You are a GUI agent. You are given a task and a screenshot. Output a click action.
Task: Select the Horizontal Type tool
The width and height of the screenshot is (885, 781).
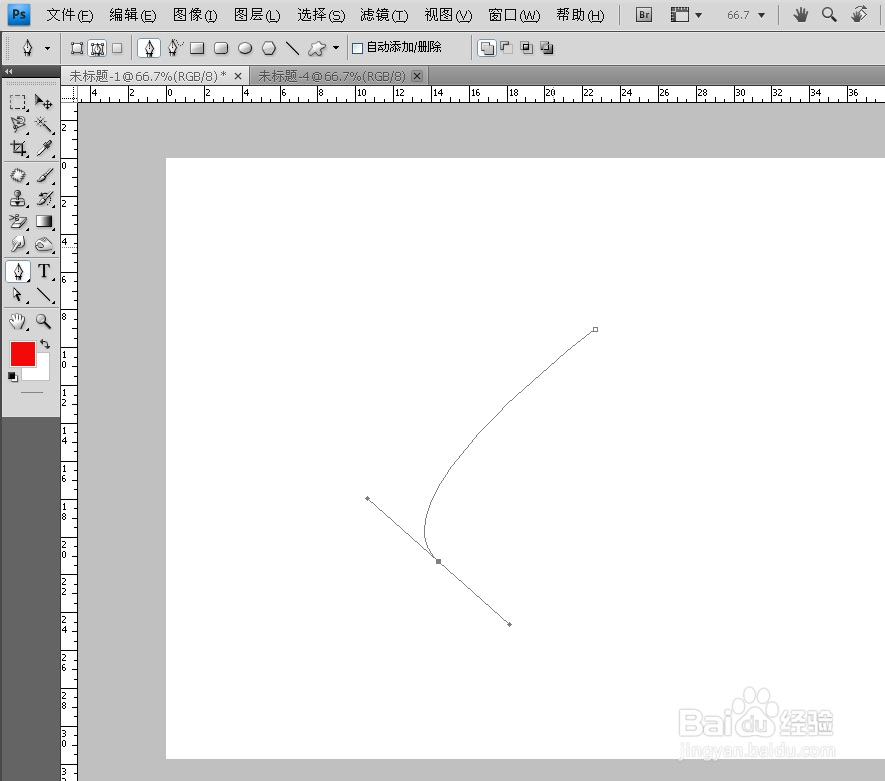point(44,271)
